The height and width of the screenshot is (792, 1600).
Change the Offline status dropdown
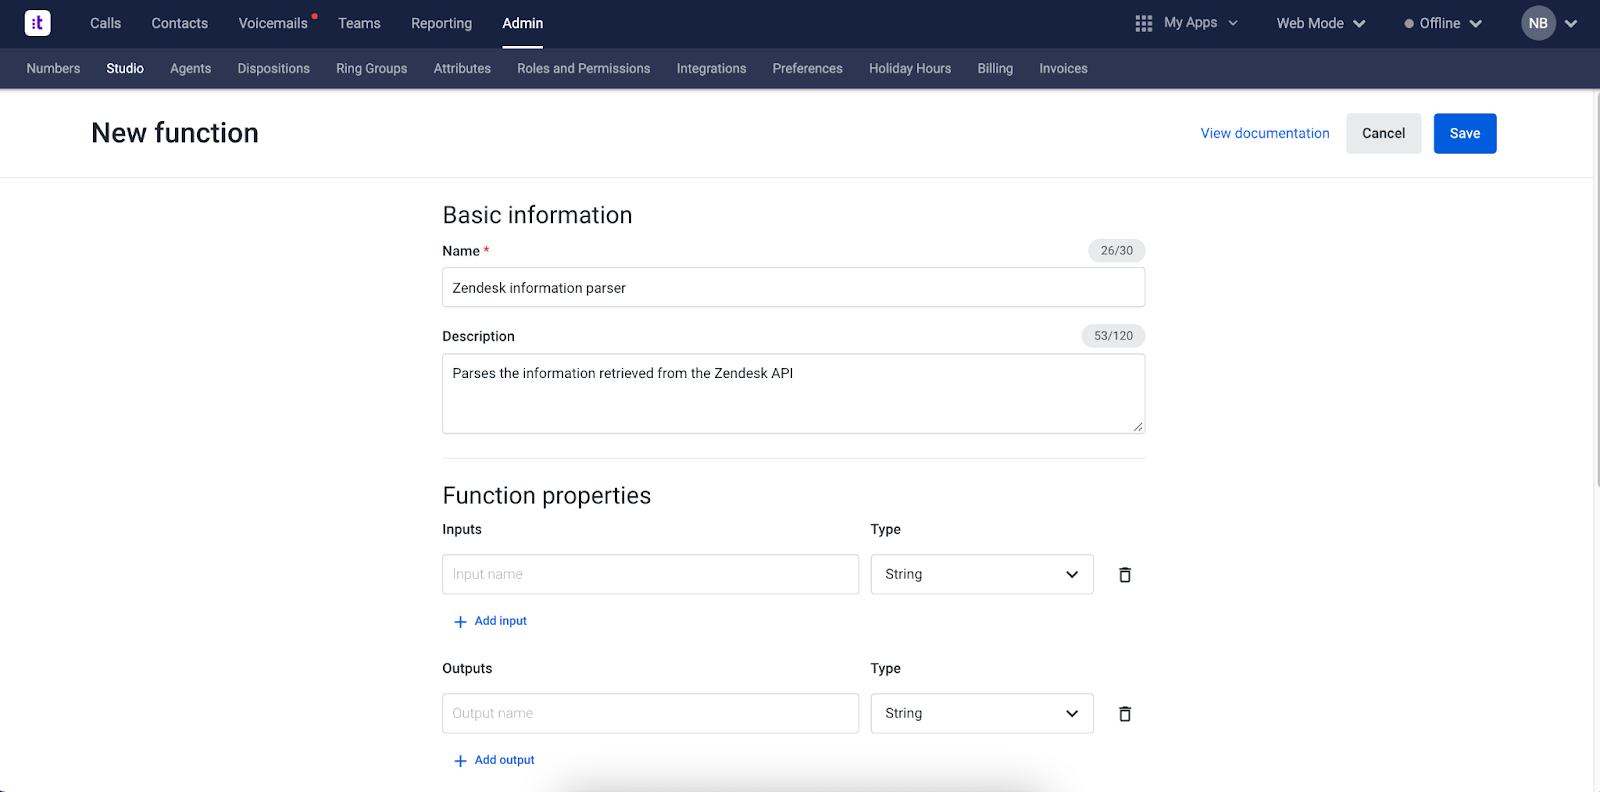(1443, 23)
